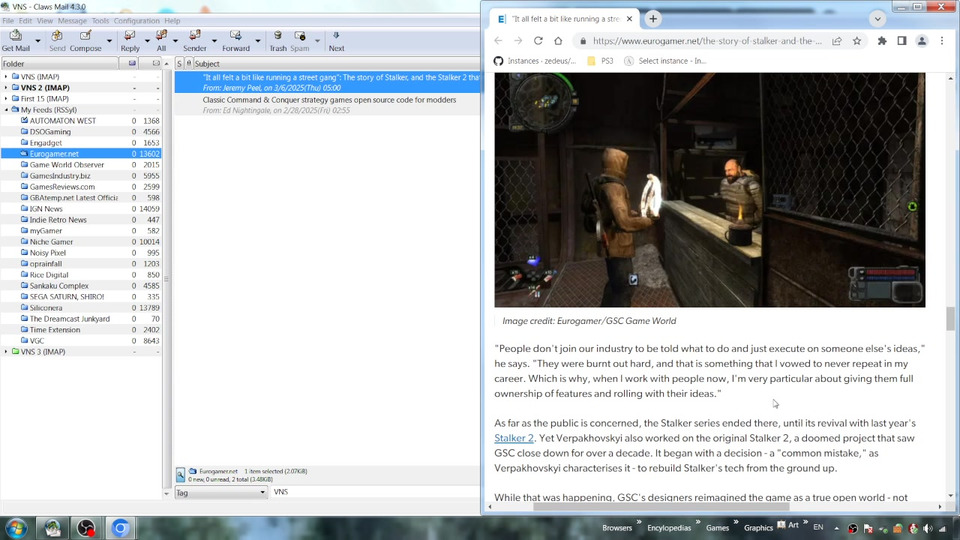The height and width of the screenshot is (540, 960).
Task: Bookmark this page with the star icon
Action: click(857, 41)
